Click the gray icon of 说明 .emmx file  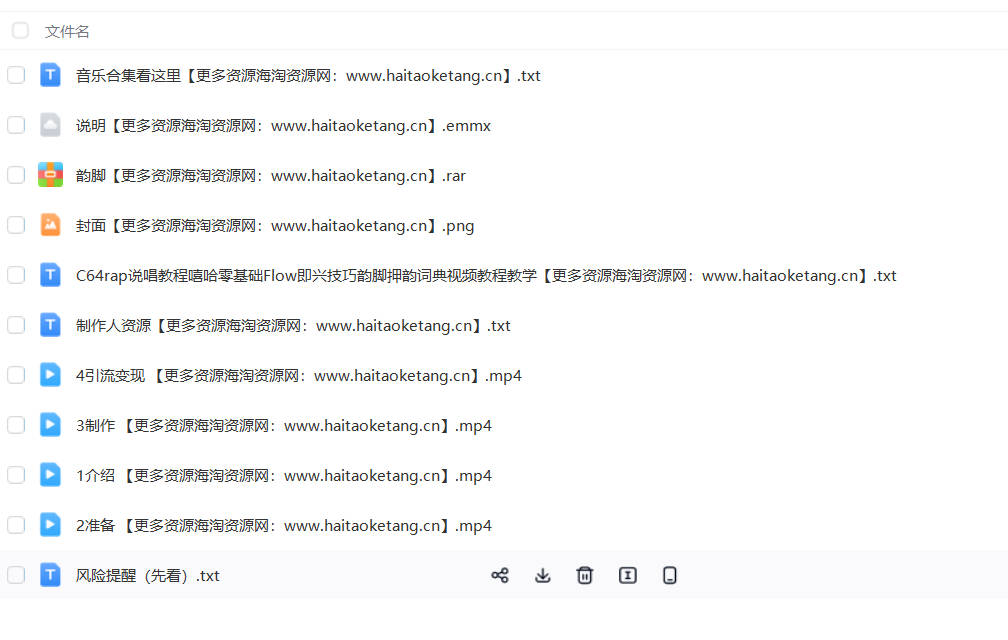click(50, 125)
